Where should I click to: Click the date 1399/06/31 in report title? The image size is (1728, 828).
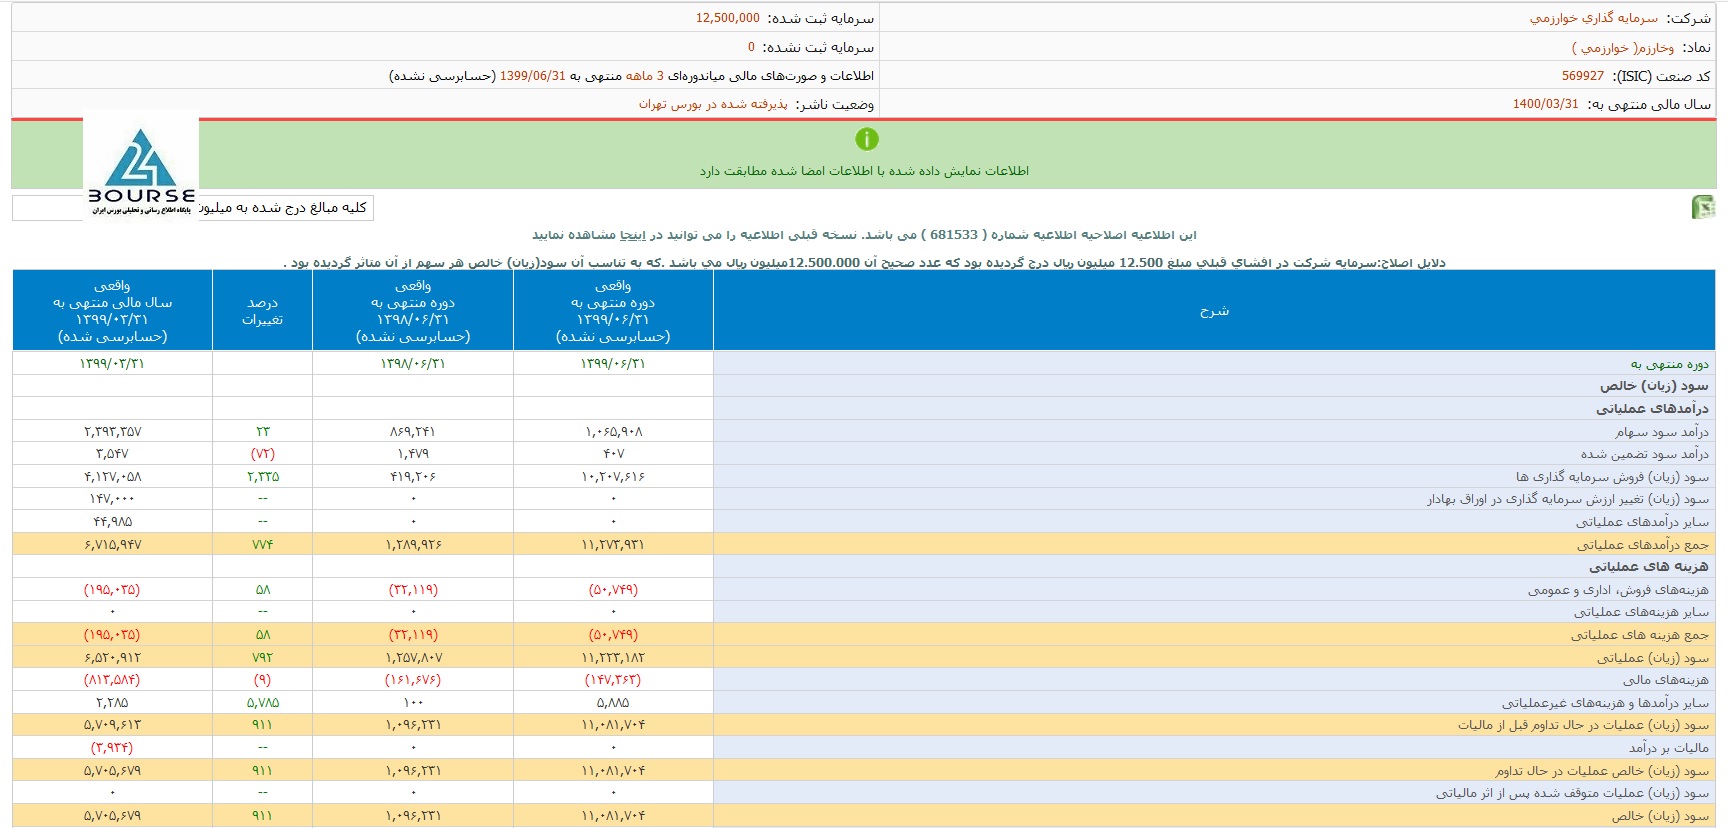pos(532,76)
